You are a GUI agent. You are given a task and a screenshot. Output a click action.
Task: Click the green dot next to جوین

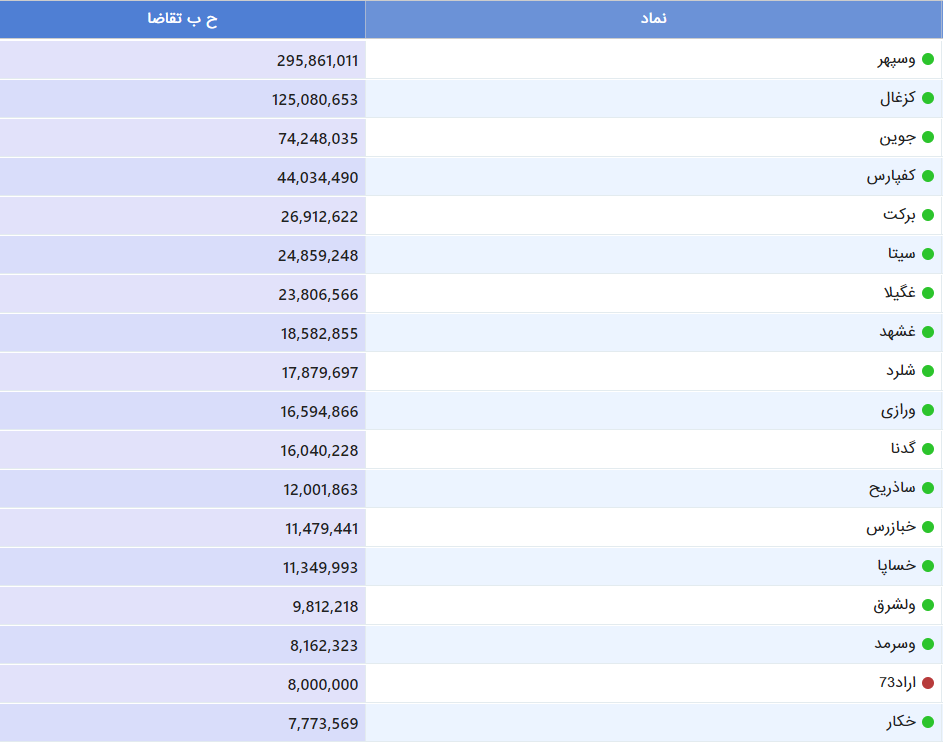(x=928, y=137)
